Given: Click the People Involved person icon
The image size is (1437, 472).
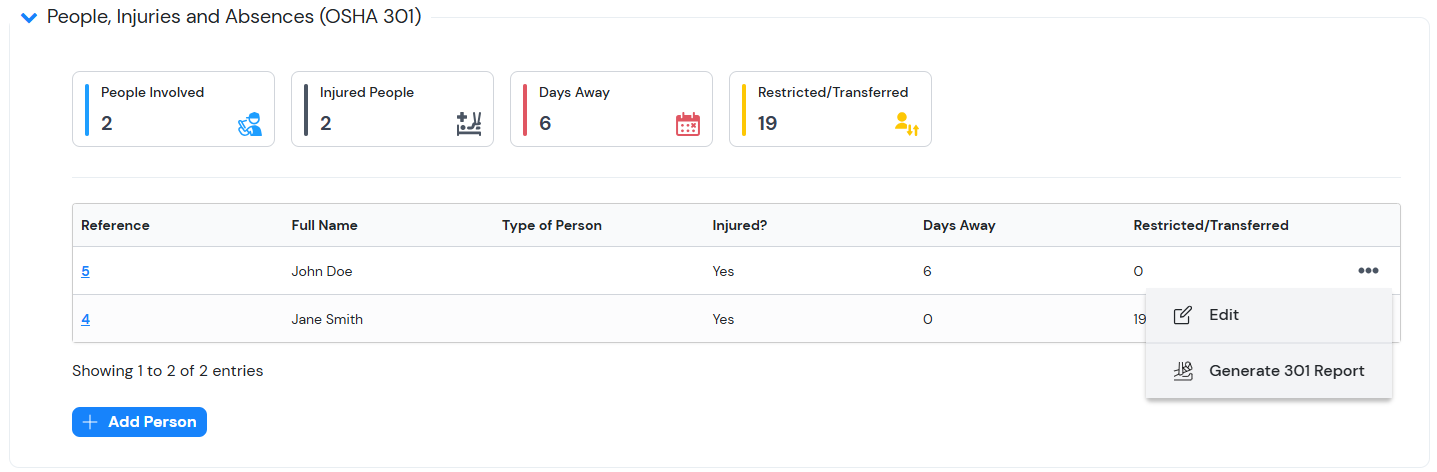Looking at the screenshot, I should [x=250, y=125].
